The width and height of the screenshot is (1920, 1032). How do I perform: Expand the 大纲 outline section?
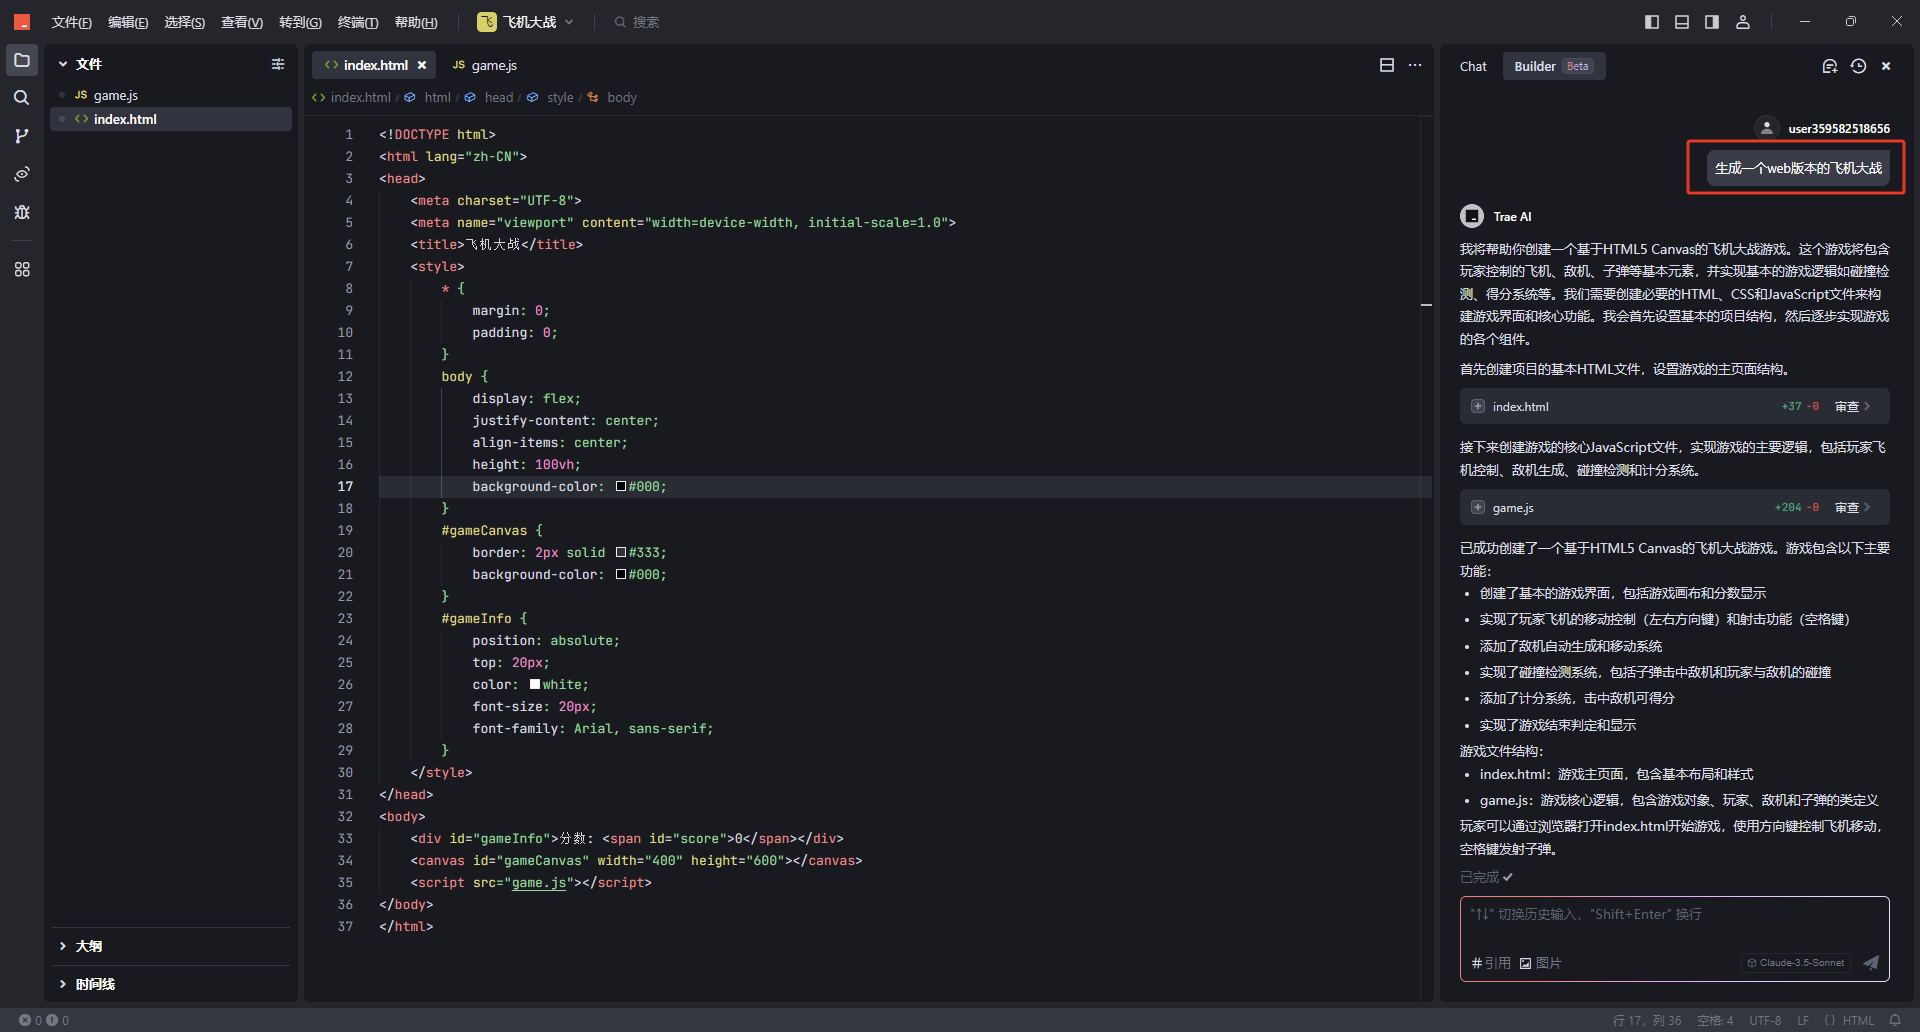[171, 946]
